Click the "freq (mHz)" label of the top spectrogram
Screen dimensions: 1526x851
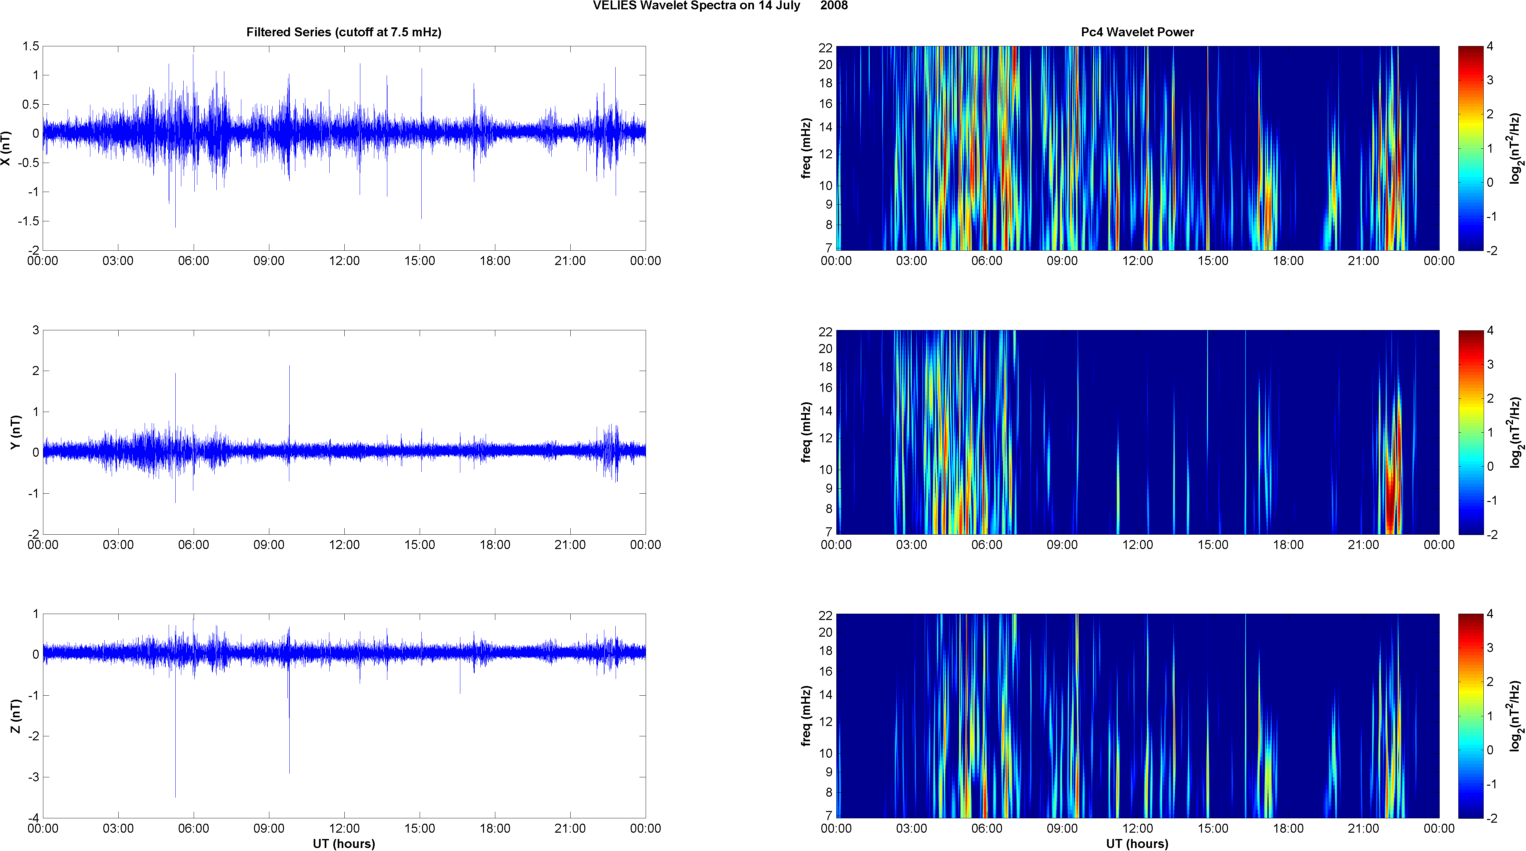(806, 148)
